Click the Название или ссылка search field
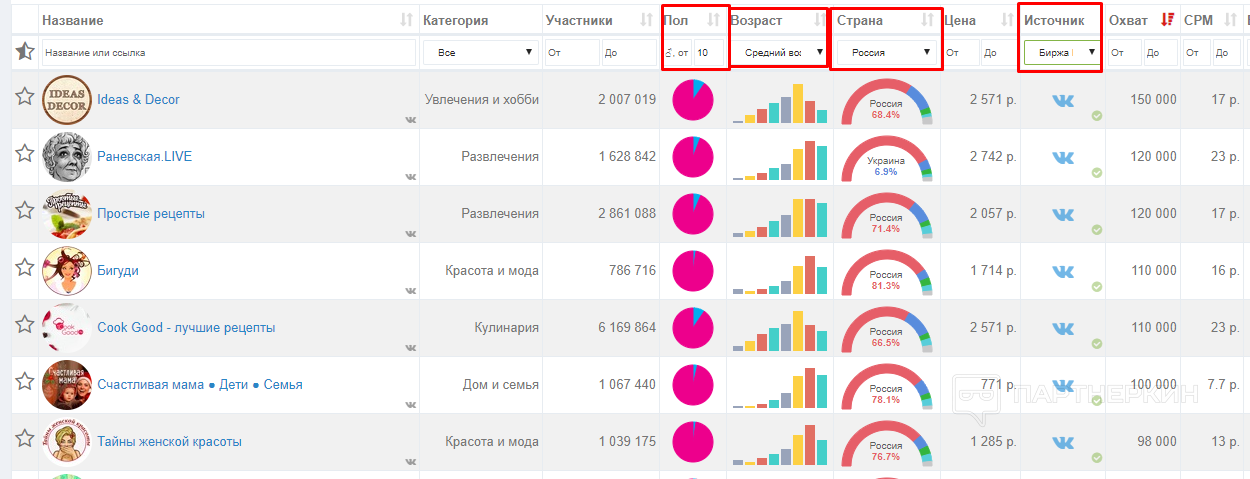 click(229, 53)
